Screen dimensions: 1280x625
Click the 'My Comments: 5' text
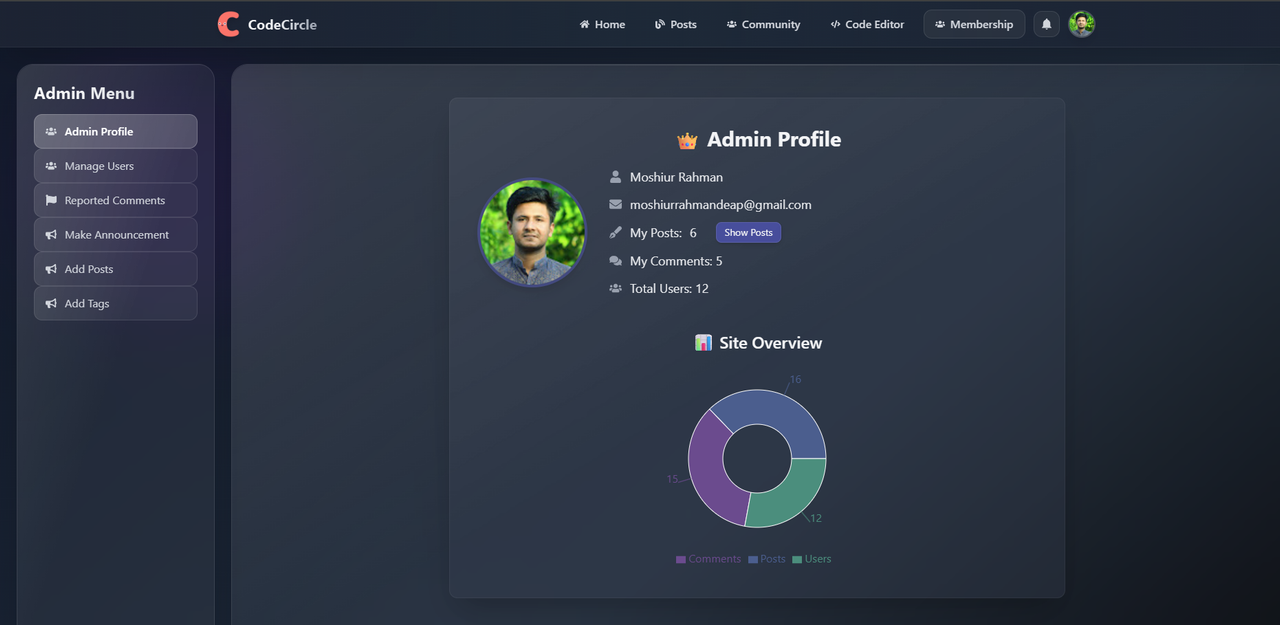pos(676,261)
